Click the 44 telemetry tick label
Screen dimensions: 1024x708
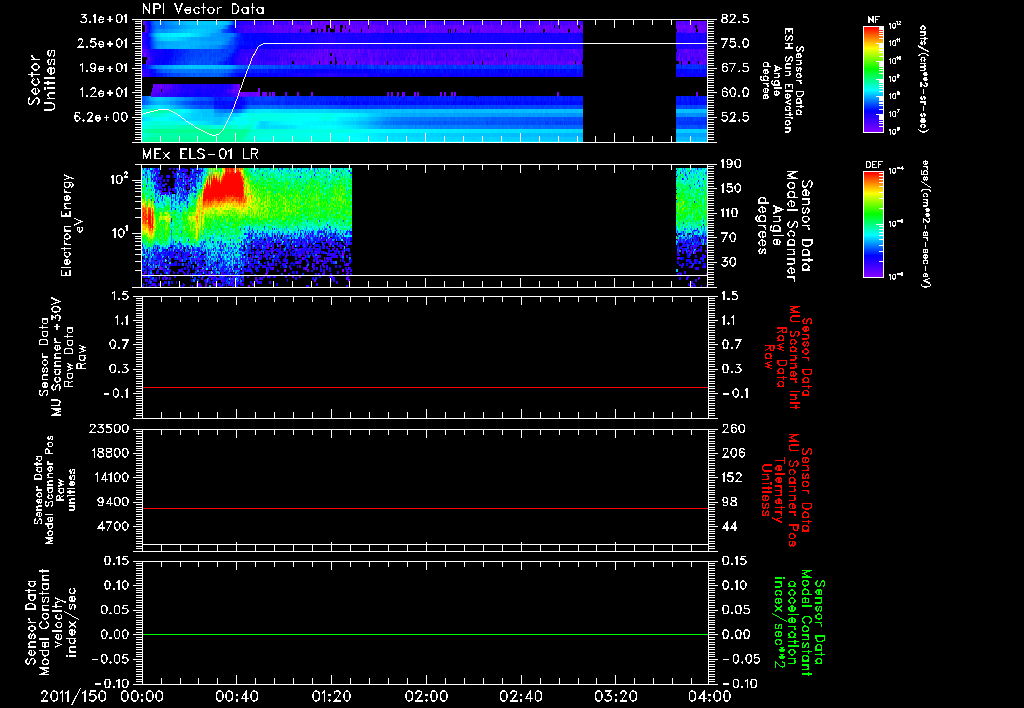point(729,526)
